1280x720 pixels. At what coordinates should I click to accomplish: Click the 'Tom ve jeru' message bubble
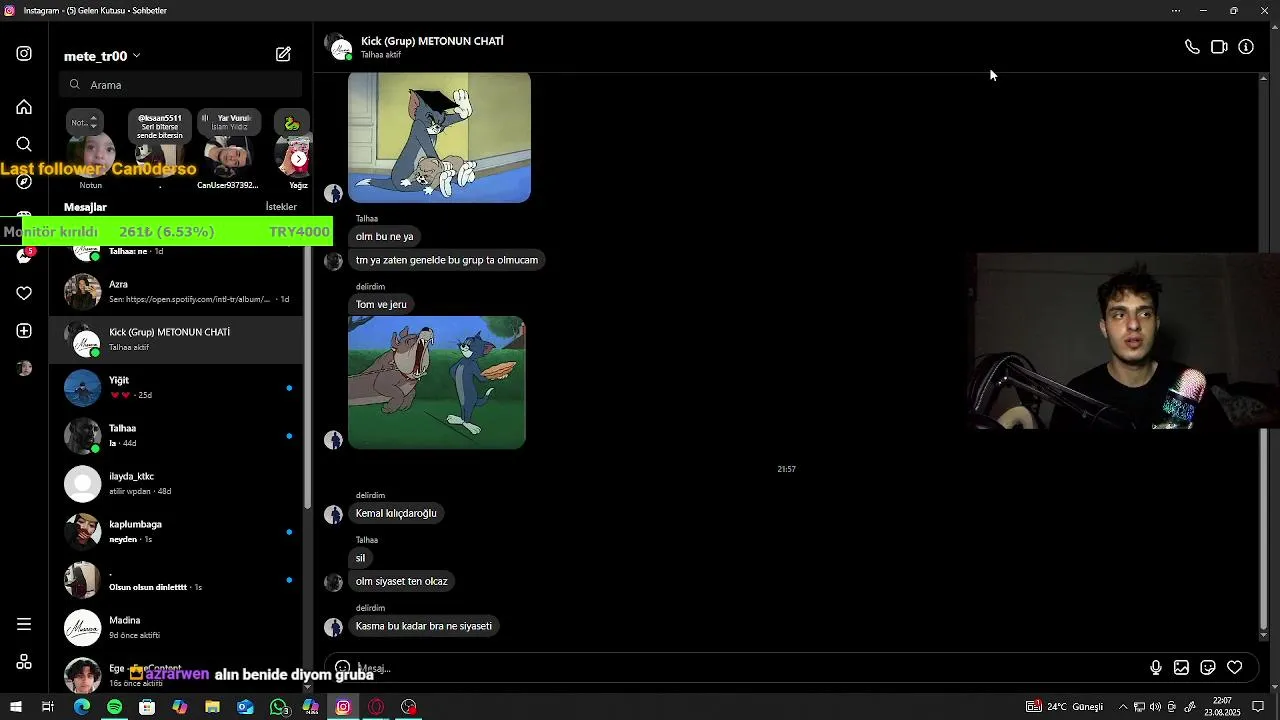[381, 305]
